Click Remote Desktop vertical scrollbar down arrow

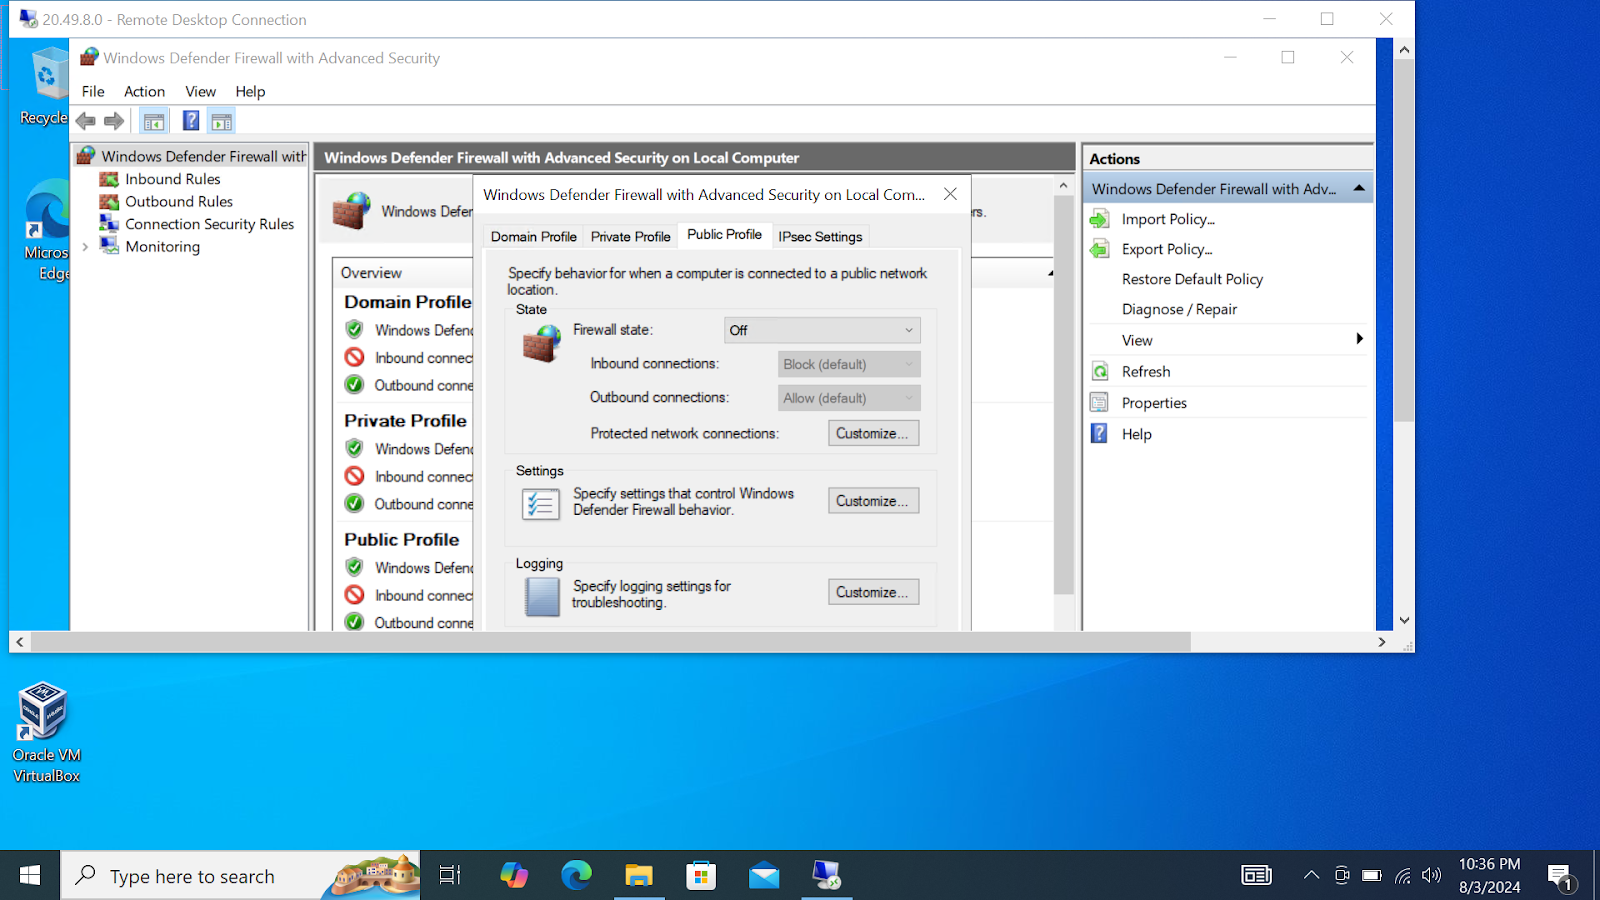pos(1404,620)
